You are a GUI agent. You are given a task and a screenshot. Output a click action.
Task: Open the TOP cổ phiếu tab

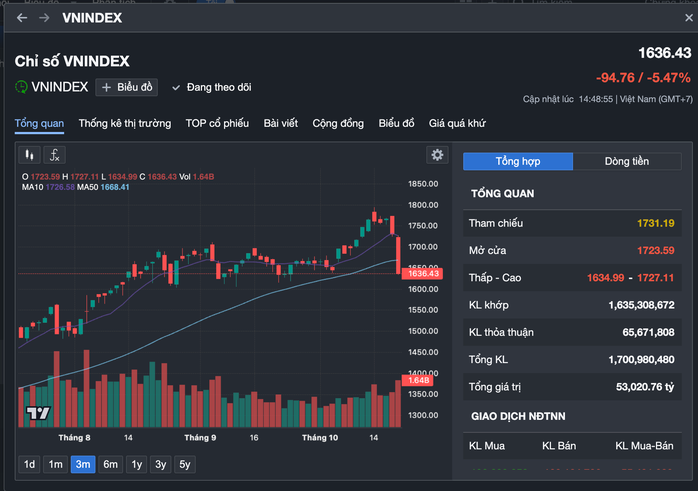pyautogui.click(x=217, y=124)
